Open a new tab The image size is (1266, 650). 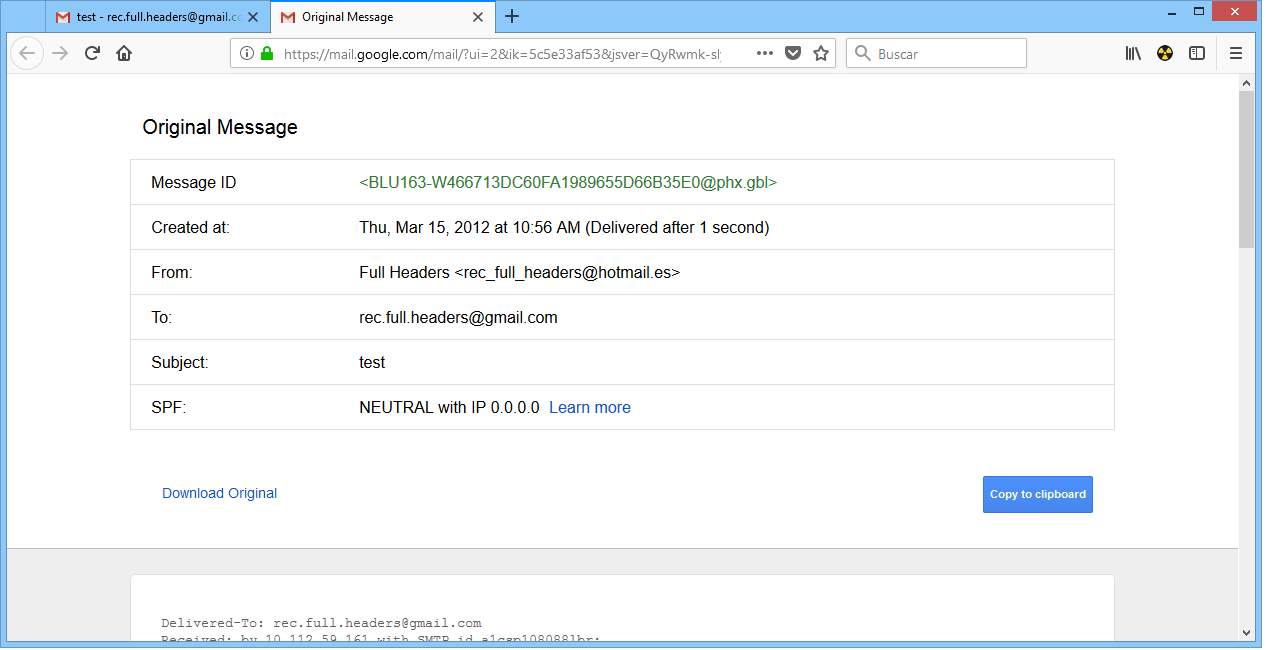(x=512, y=16)
